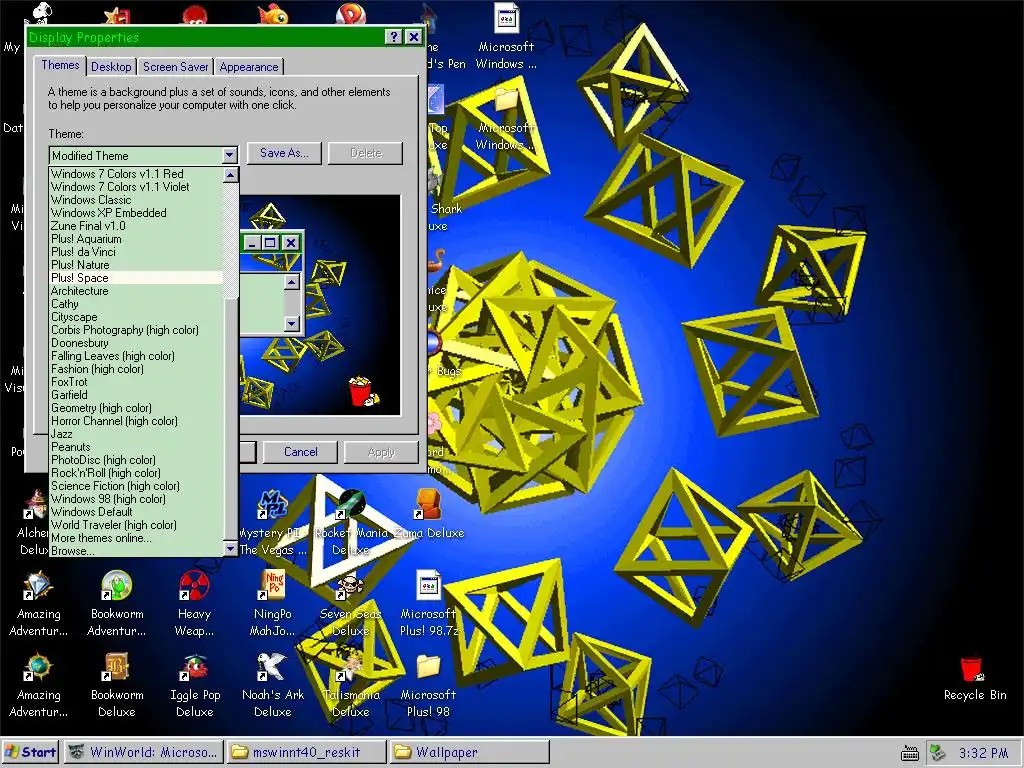Select Falling Leaves (high color) theme
Screen dimensions: 1024x768
(x=136, y=356)
